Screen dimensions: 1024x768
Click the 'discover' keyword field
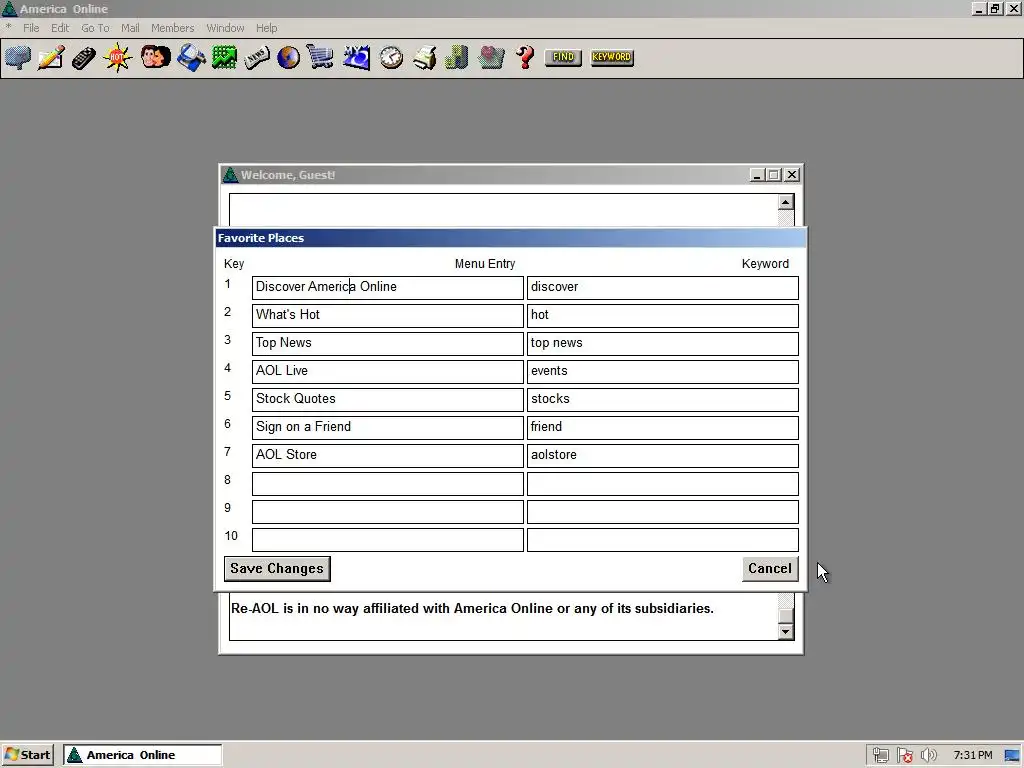point(663,287)
